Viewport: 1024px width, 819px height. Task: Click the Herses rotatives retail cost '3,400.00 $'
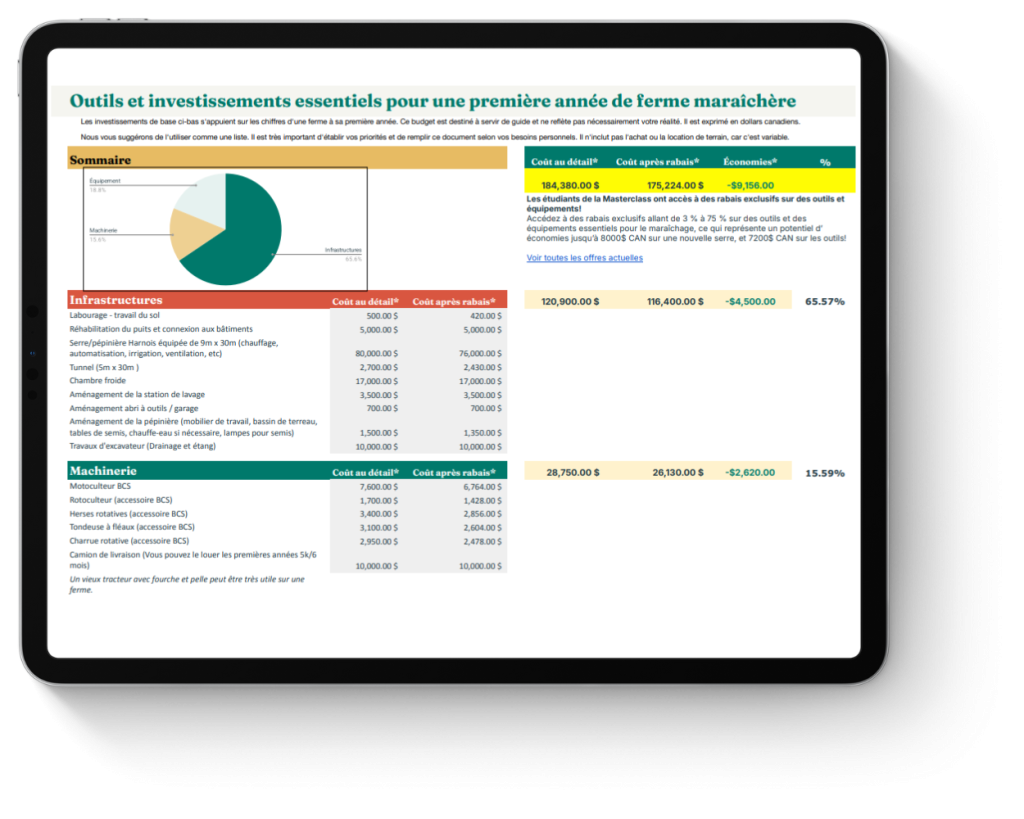point(379,514)
